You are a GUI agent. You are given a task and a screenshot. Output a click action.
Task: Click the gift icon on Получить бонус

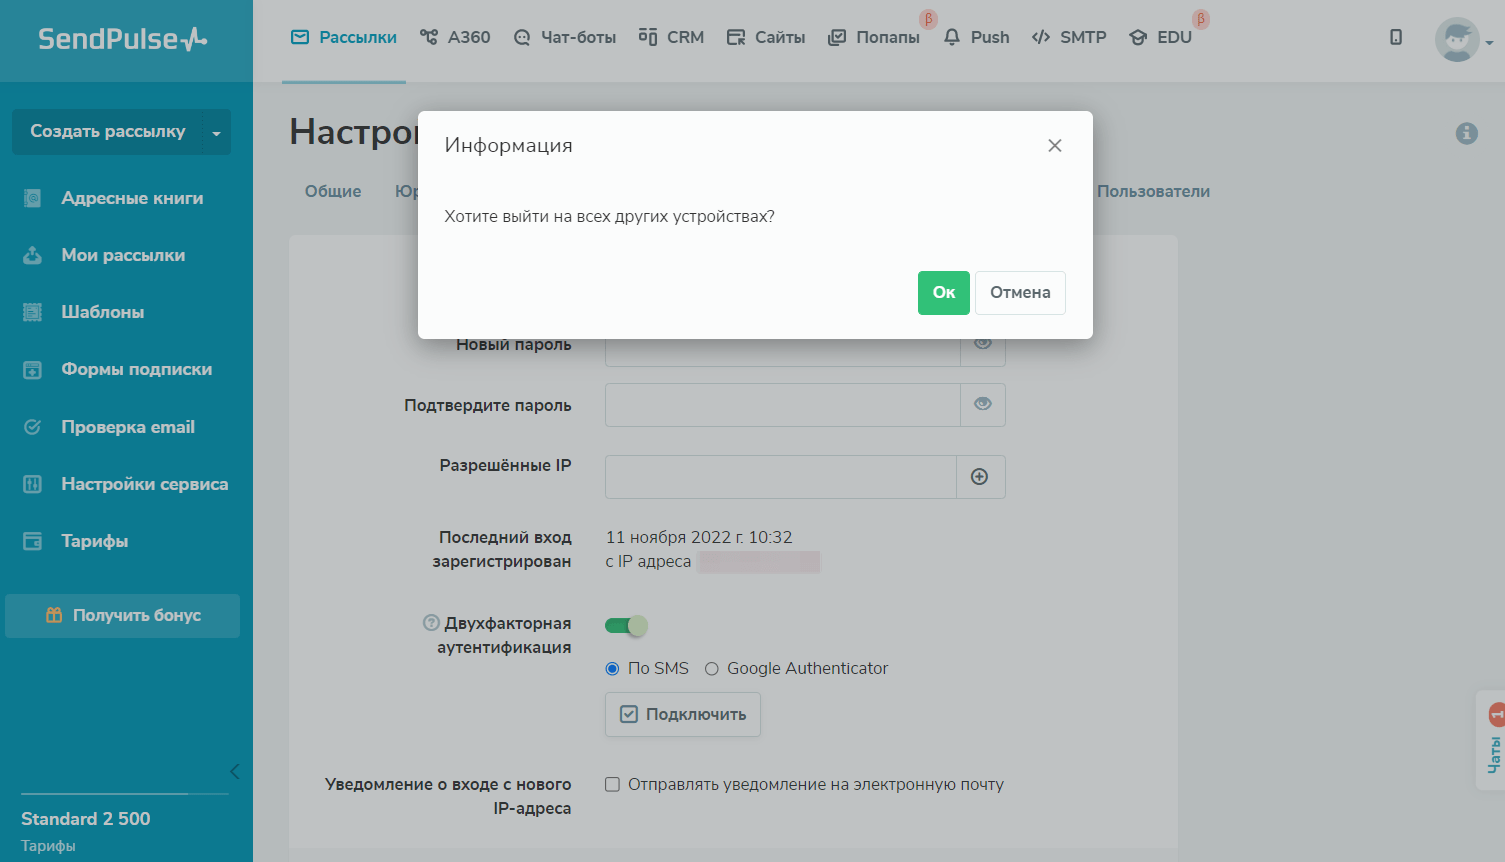click(x=54, y=616)
